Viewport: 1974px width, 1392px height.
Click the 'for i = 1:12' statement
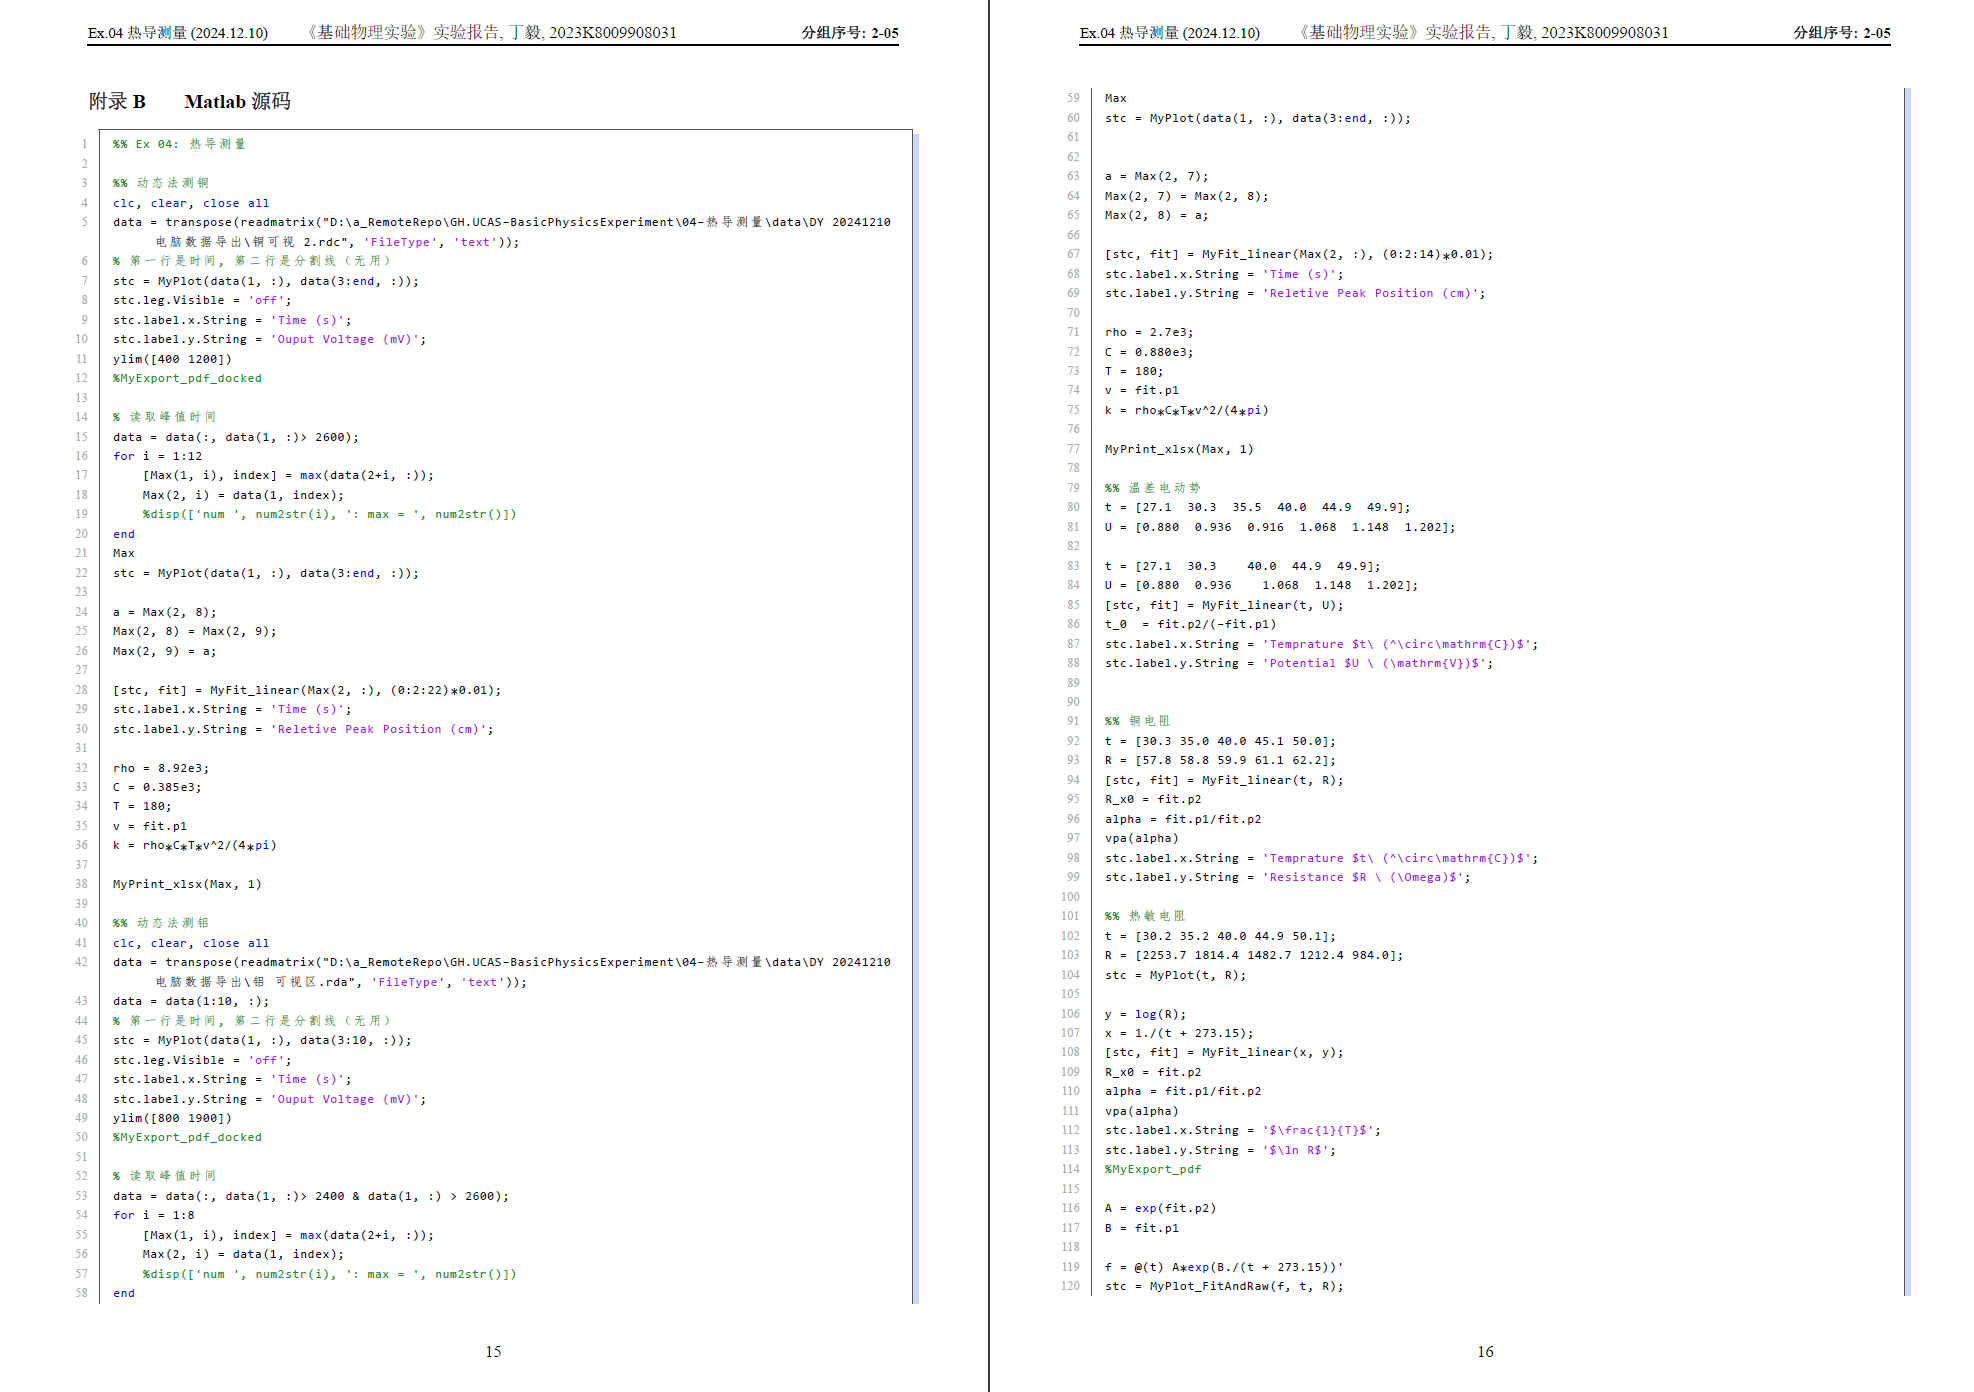[157, 456]
